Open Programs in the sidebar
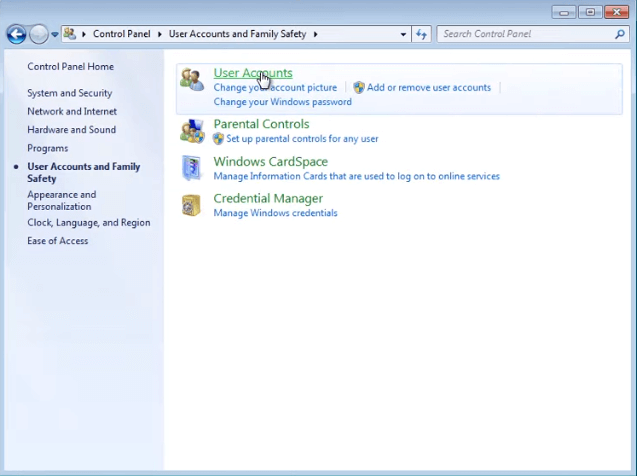This screenshot has width=637, height=476. [48, 148]
